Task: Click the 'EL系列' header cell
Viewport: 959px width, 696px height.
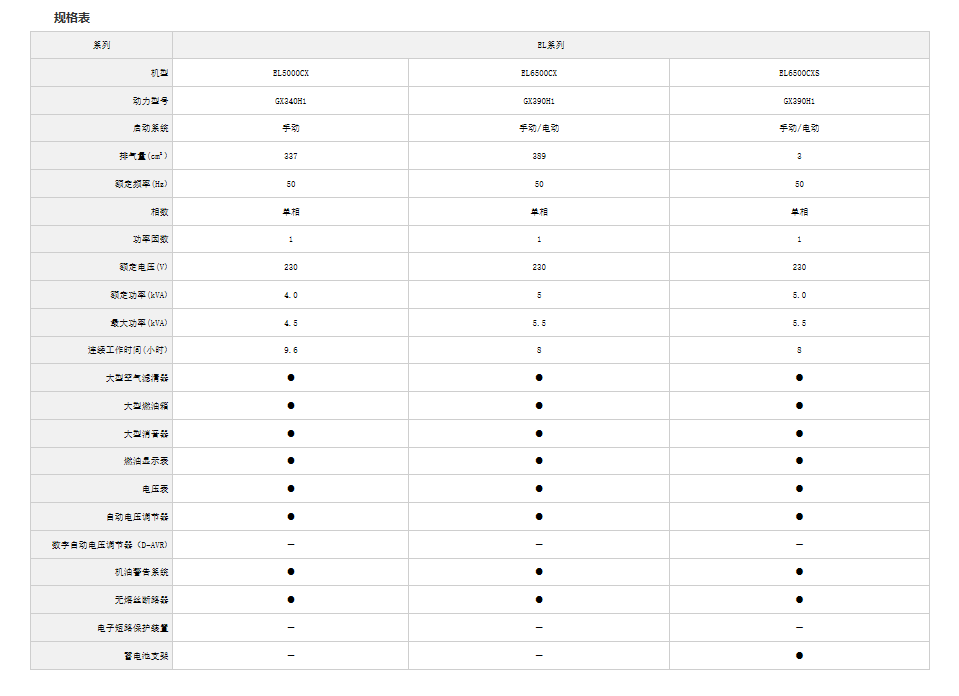Action: (x=550, y=45)
